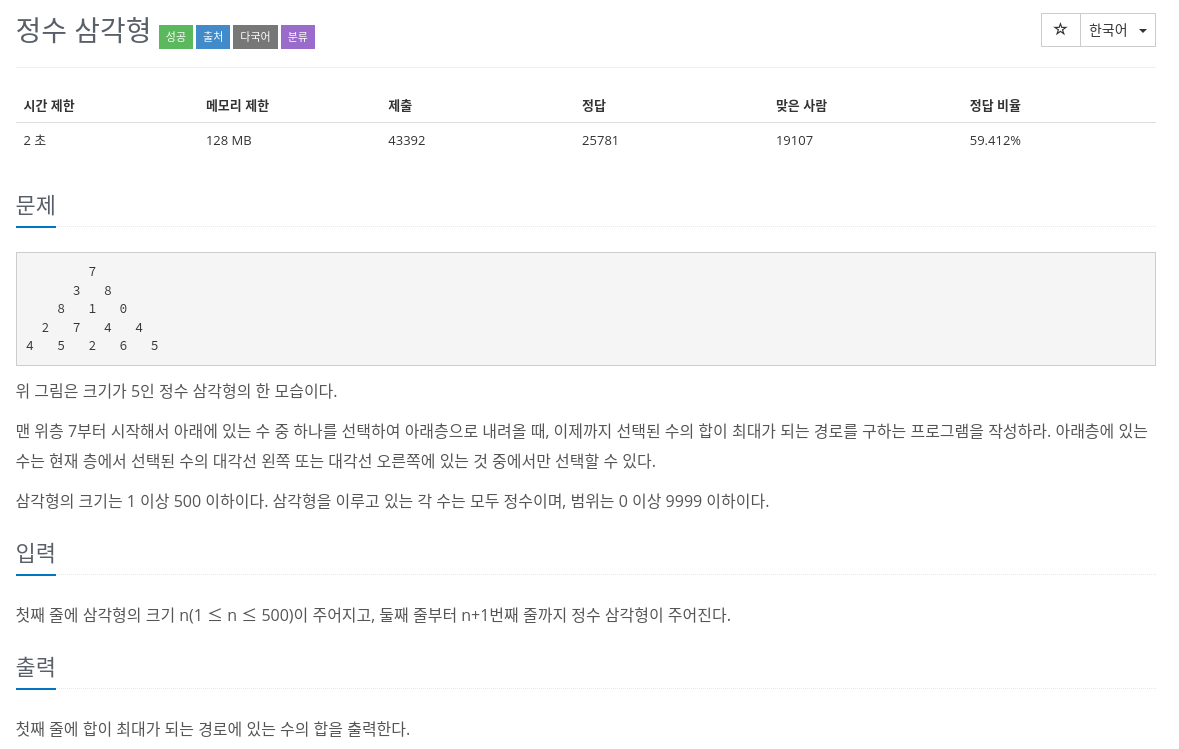Click the sentence starting 삼각형의 크기는 1 이상
The height and width of the screenshot is (749, 1179).
pos(392,502)
